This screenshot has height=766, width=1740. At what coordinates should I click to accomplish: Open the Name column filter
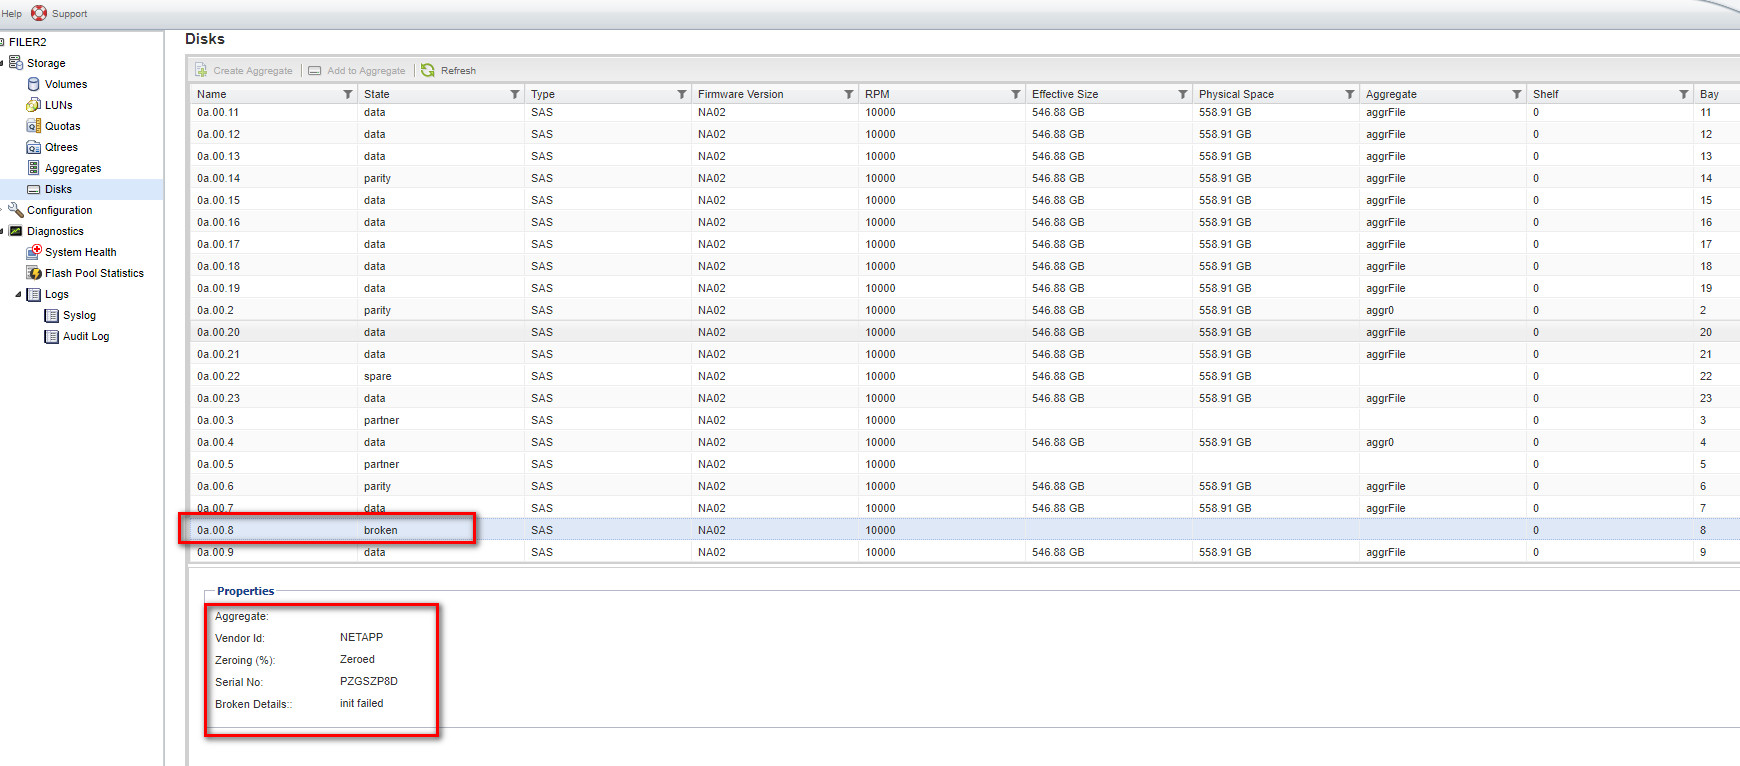[x=348, y=94]
